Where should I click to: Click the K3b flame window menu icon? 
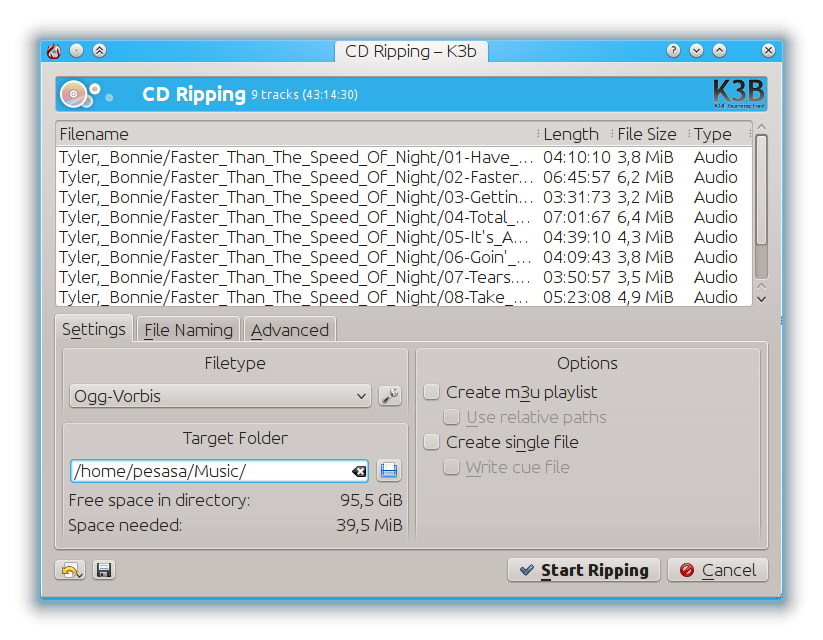(x=54, y=51)
